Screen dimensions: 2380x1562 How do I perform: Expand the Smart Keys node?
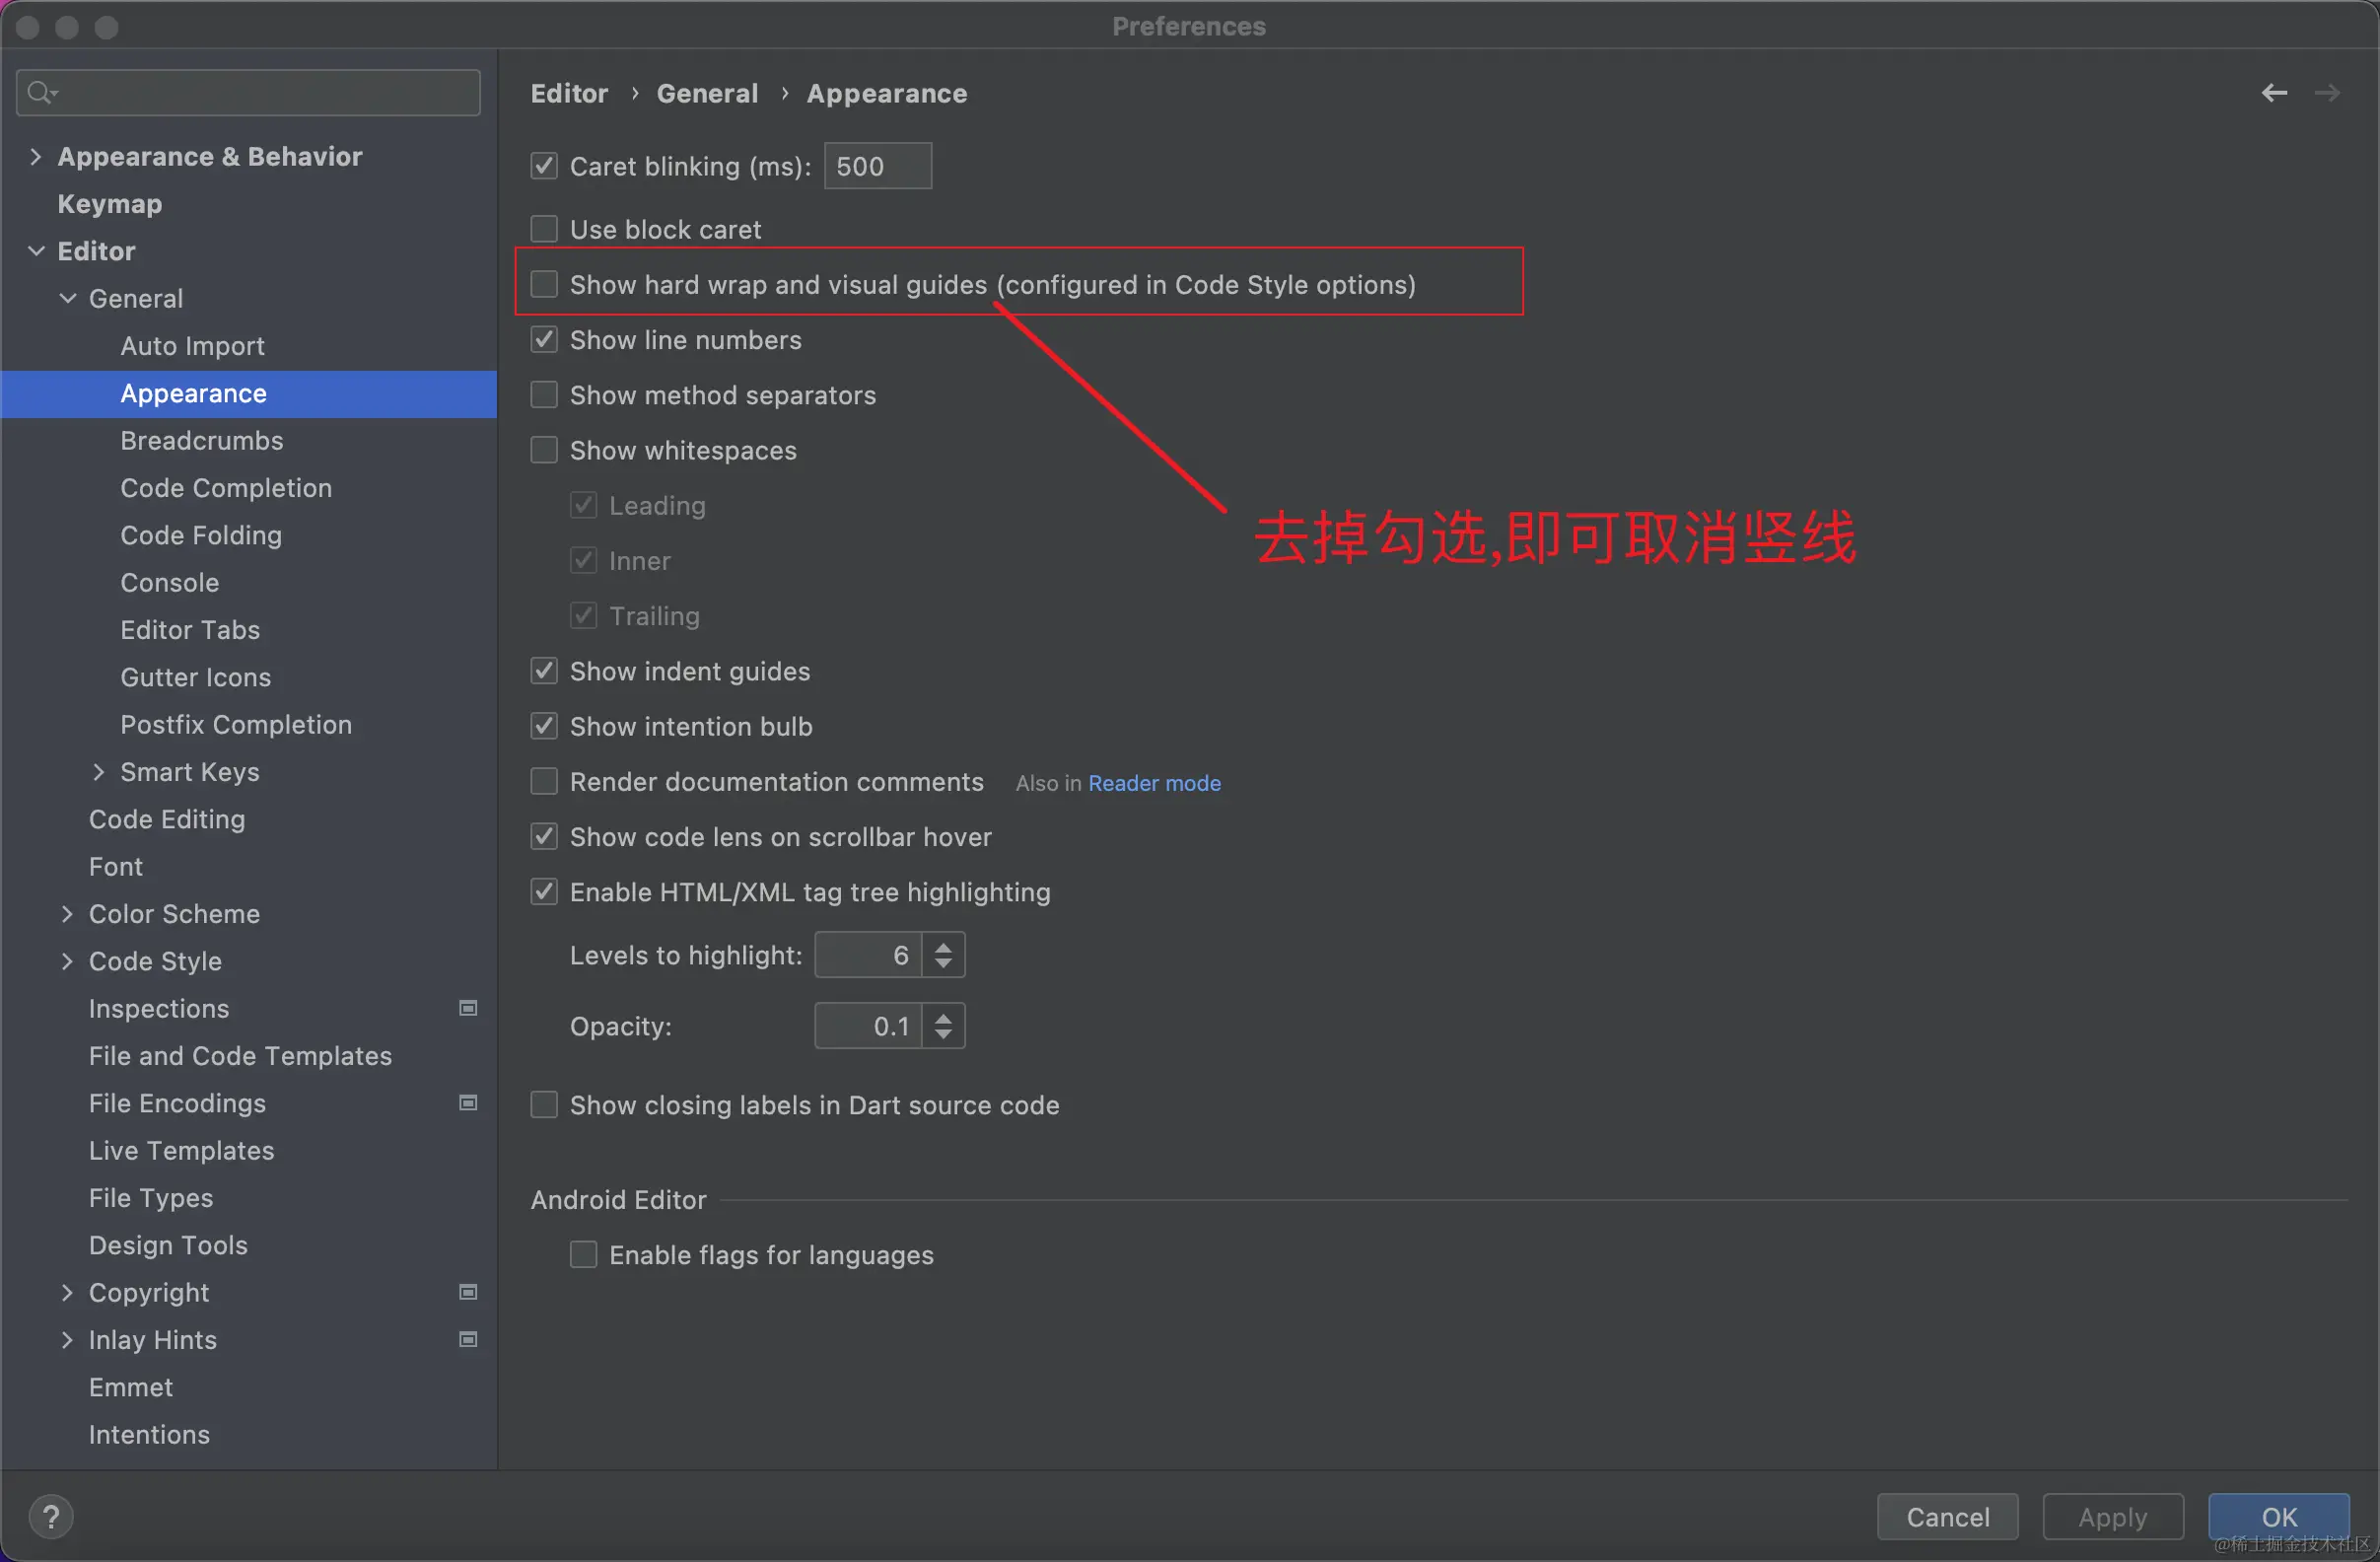98,772
